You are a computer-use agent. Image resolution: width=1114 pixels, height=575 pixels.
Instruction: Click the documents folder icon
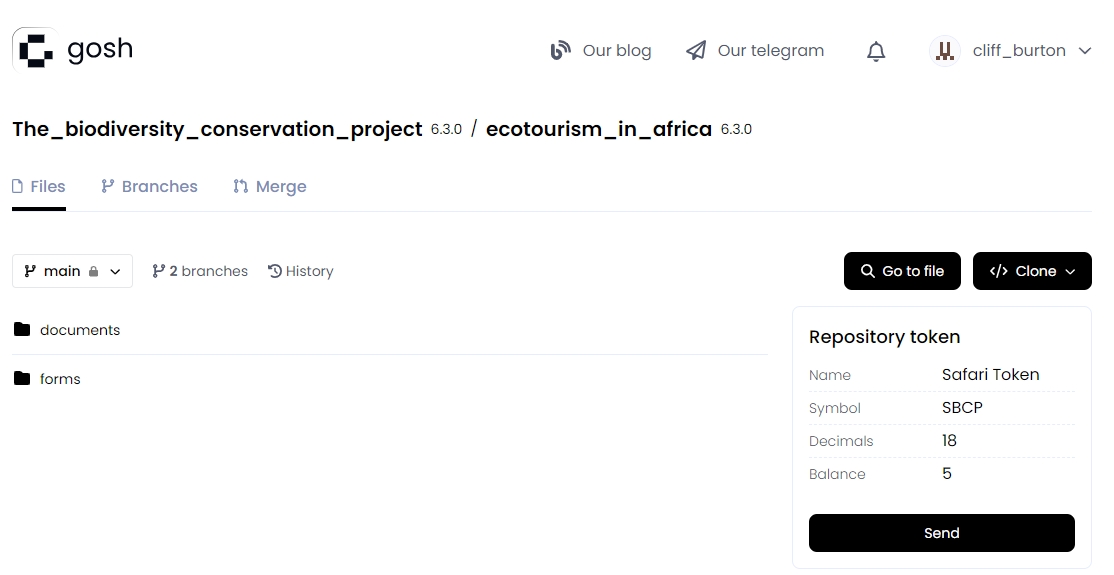[x=22, y=330]
